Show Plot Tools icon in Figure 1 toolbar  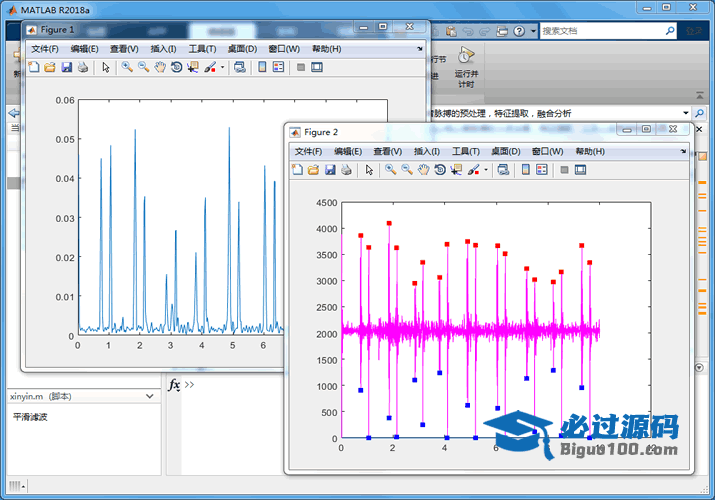[316, 67]
